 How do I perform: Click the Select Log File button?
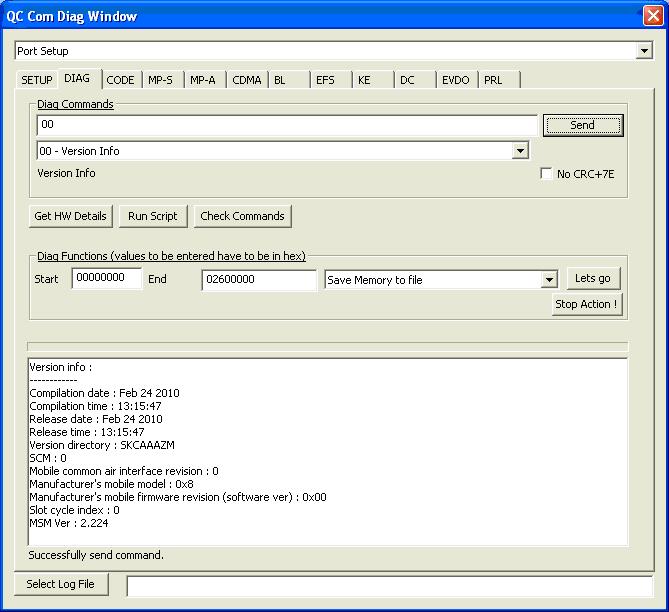(61, 584)
